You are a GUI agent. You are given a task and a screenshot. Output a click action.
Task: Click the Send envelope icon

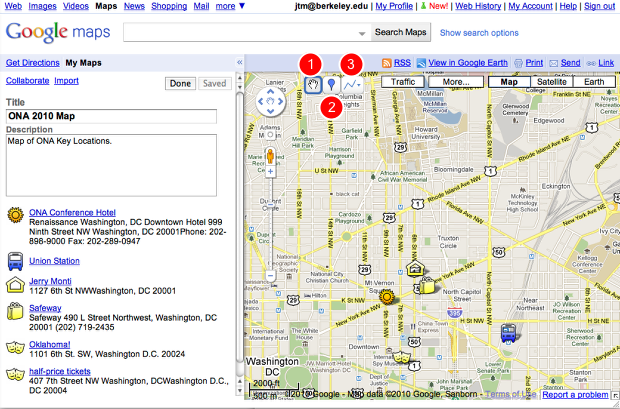[x=554, y=63]
